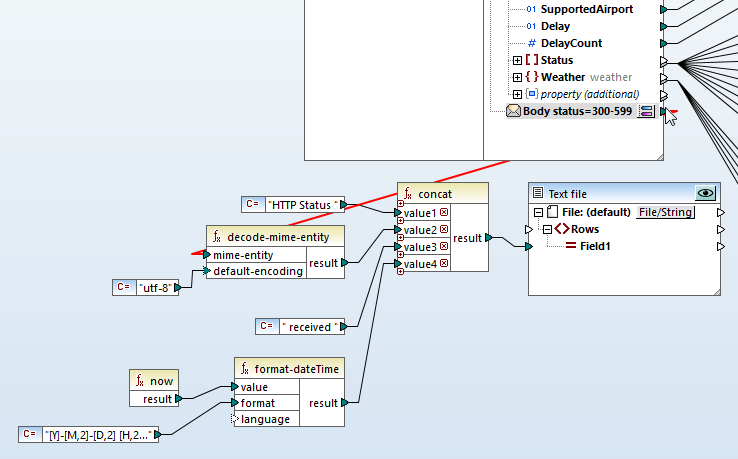Image resolution: width=738 pixels, height=459 pixels.
Task: Click delete icon next to value4
Action: tap(443, 264)
